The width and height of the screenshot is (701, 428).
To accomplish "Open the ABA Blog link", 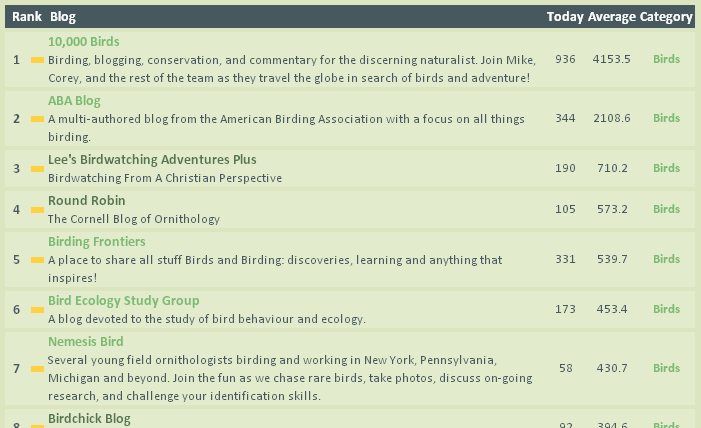I will [x=74, y=101].
